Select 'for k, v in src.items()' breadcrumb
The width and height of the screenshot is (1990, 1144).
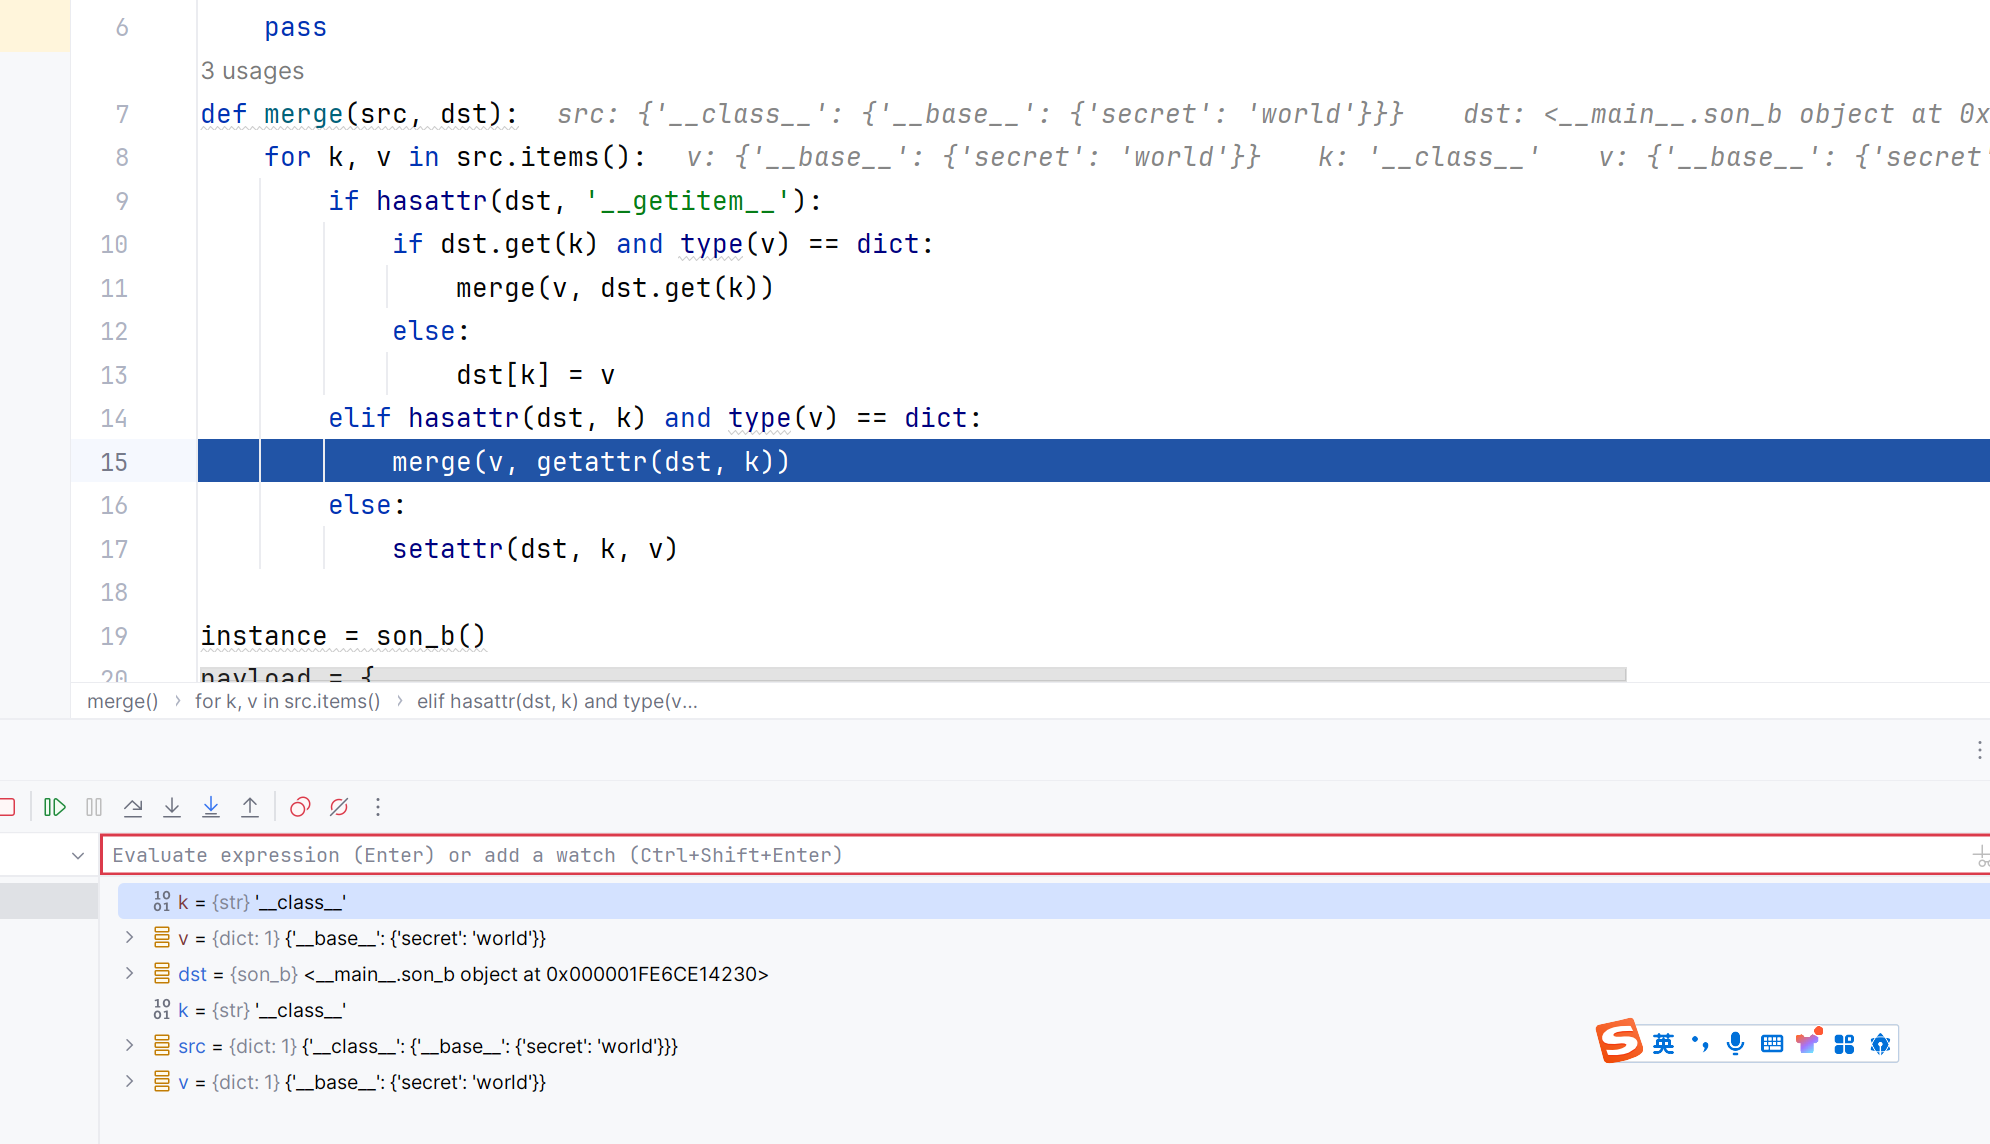[x=287, y=701]
